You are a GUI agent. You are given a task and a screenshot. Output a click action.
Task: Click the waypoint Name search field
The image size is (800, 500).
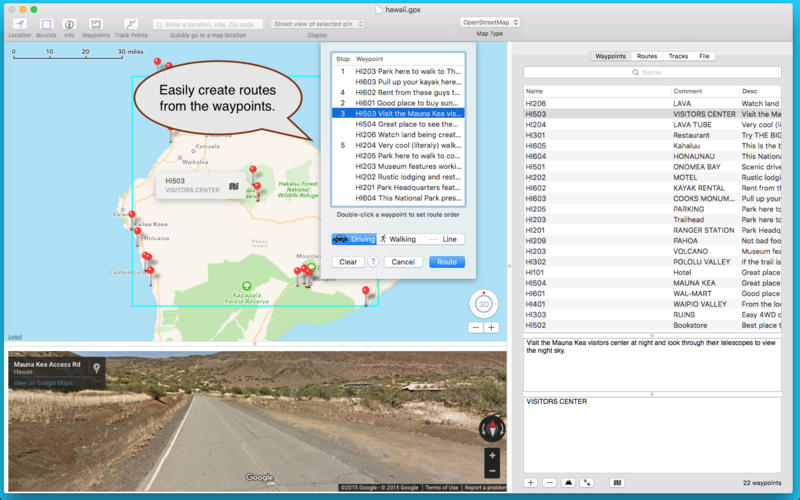click(x=651, y=73)
